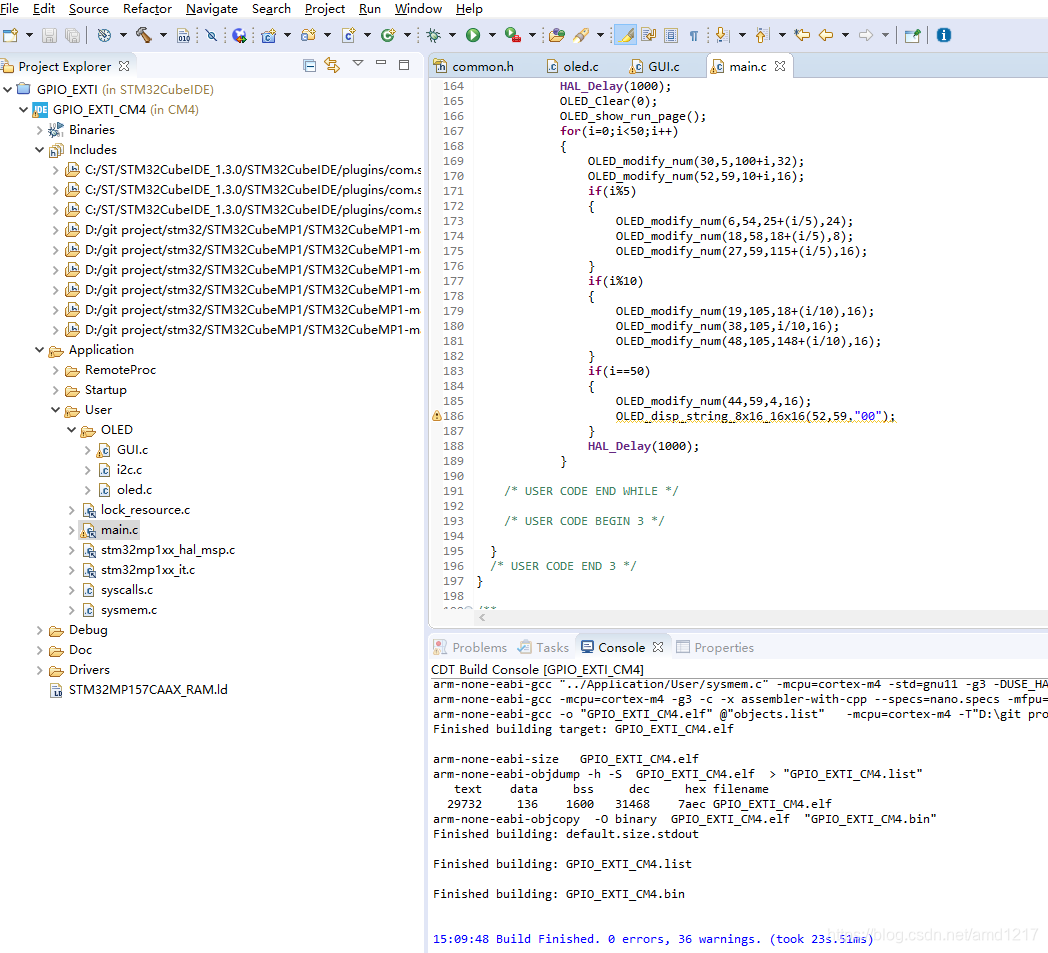1048x953 pixels.
Task: Toggle Mark Occurrences highlighter icon
Action: point(625,35)
